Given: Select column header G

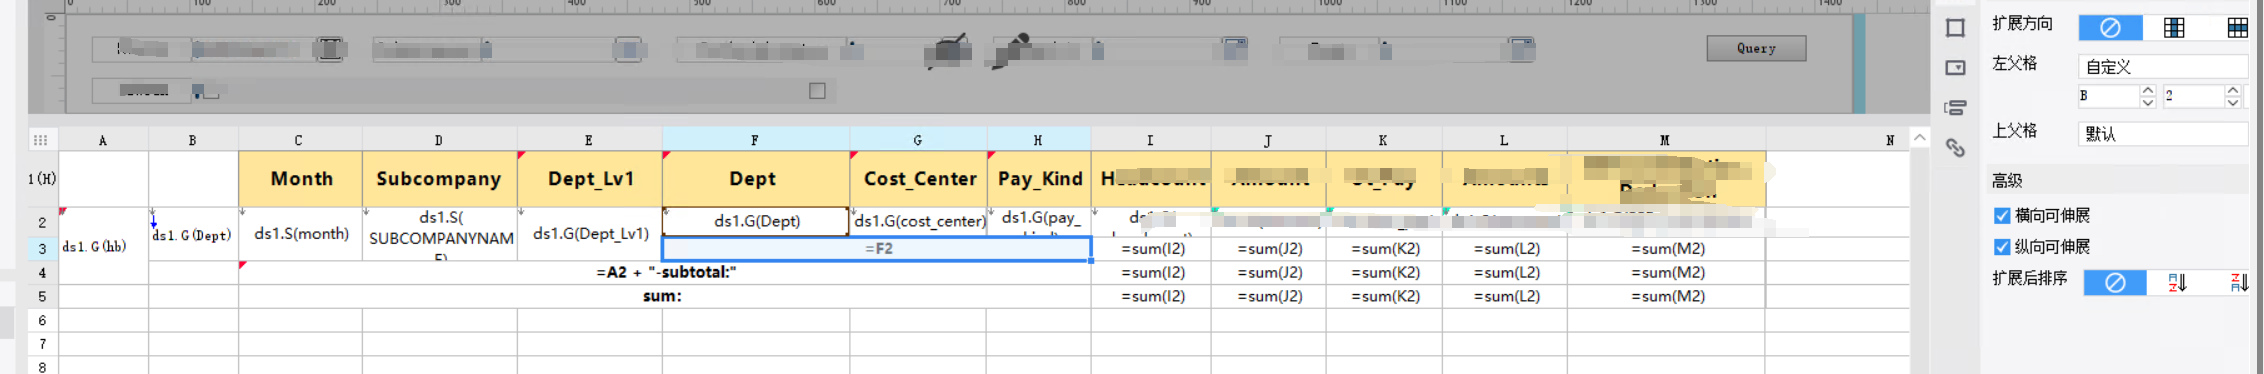Looking at the screenshot, I should 918,141.
